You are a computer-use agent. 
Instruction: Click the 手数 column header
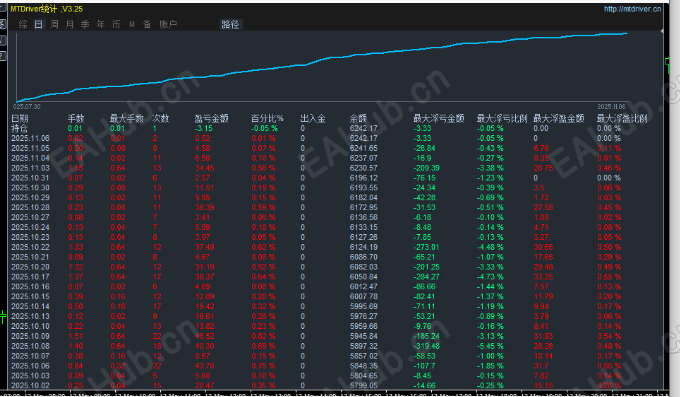click(x=76, y=118)
